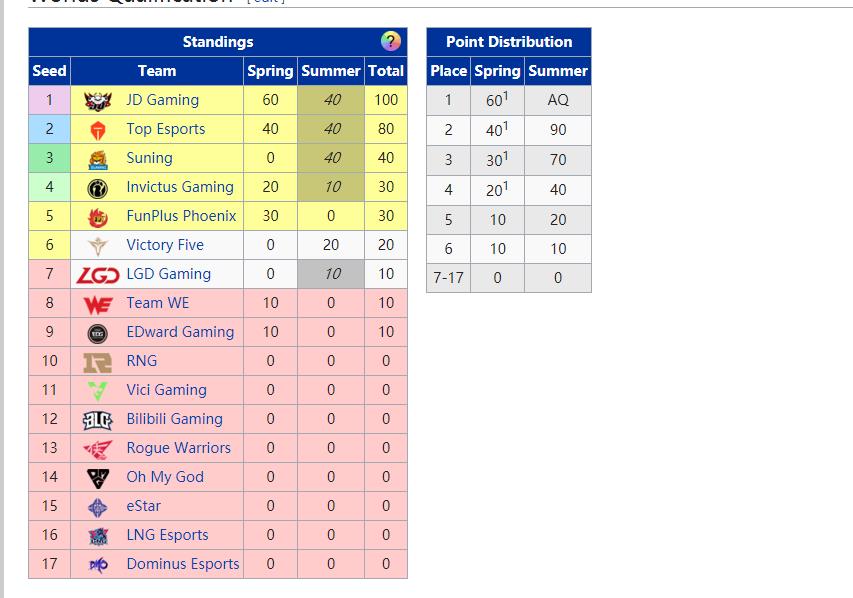
Task: Click the FunPlus Phoenix logo
Action: [98, 216]
